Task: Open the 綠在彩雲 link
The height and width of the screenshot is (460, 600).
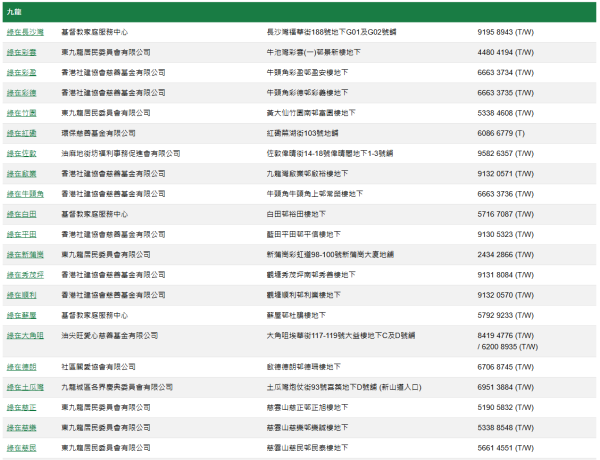Action: pyautogui.click(x=21, y=52)
